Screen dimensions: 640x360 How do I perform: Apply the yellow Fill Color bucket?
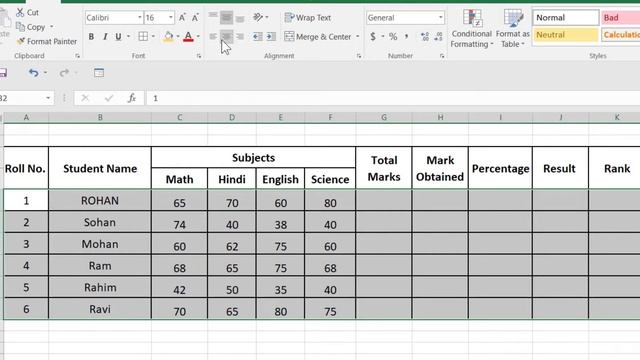pos(168,37)
